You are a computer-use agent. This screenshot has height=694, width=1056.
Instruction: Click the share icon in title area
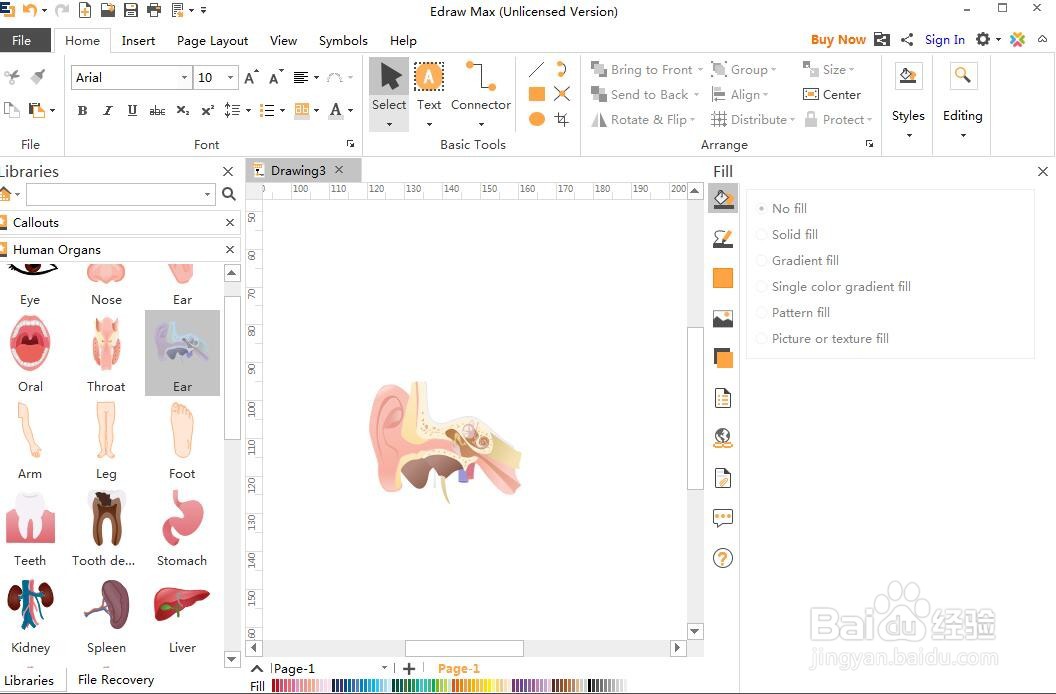(907, 40)
